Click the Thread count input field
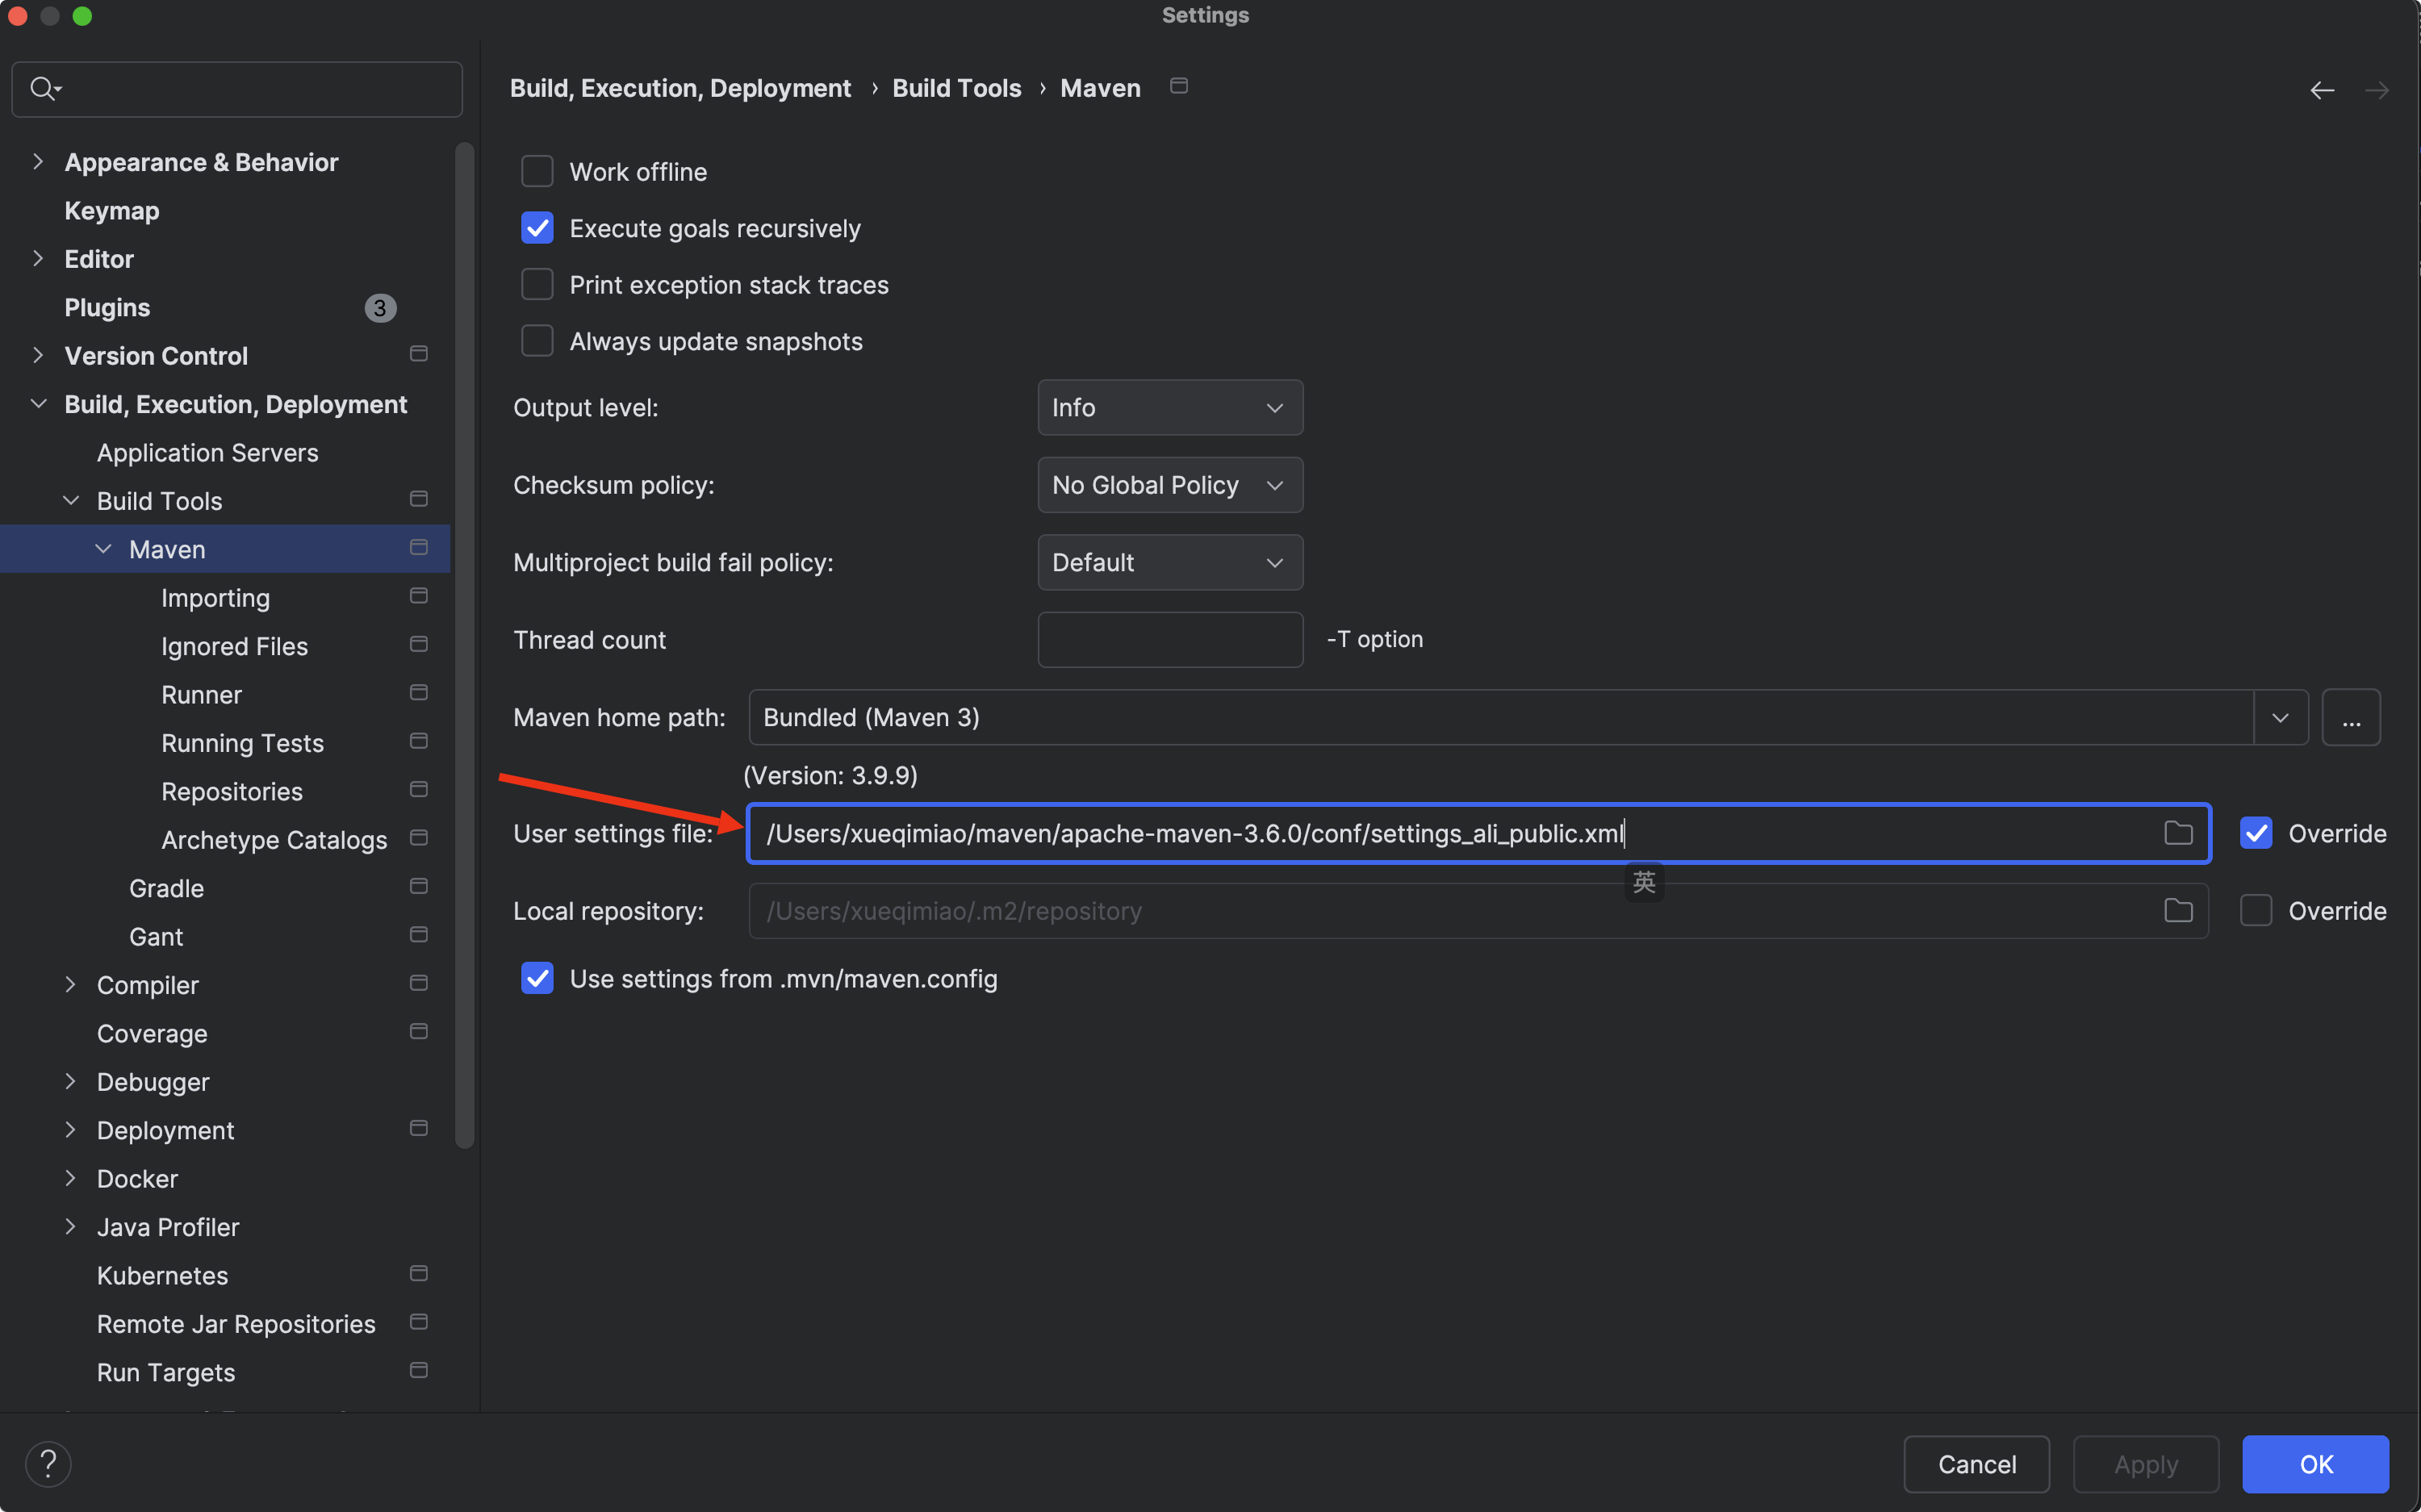 click(x=1169, y=640)
